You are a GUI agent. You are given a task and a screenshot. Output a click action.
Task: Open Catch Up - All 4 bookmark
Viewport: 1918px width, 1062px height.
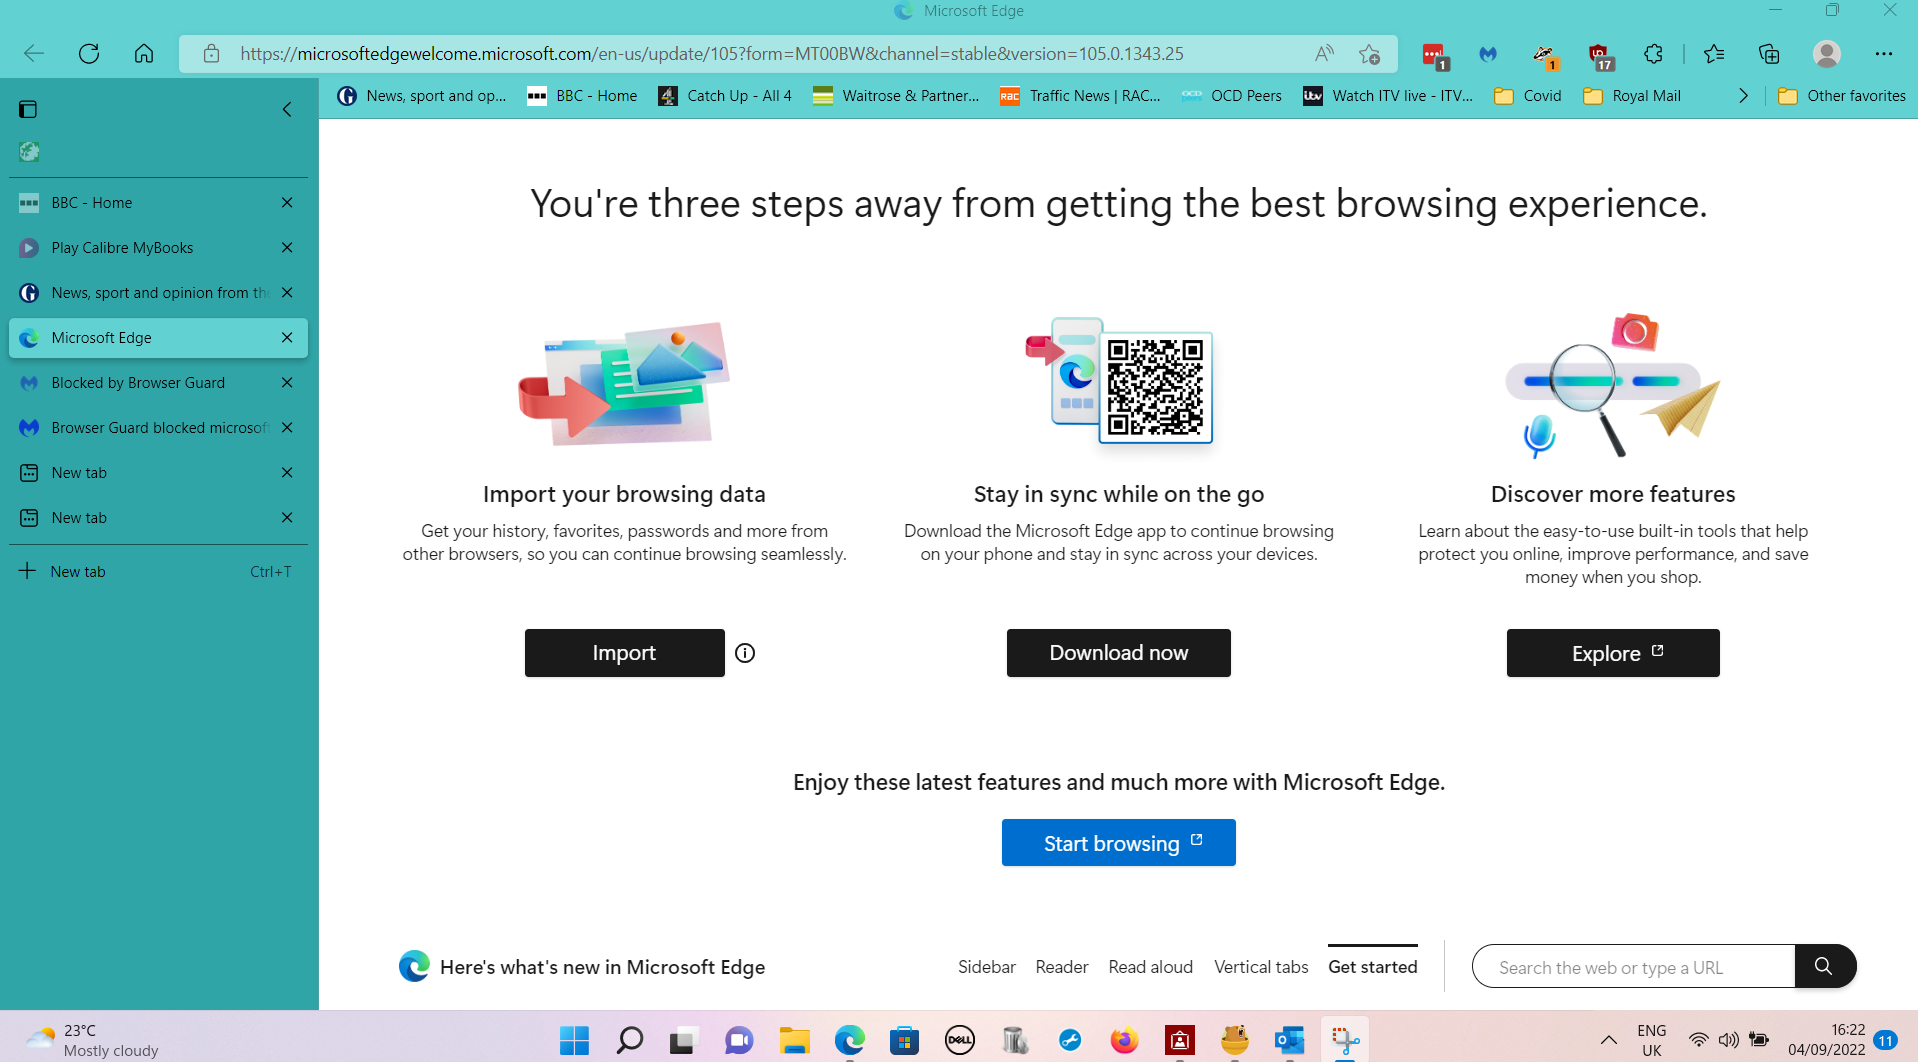[725, 96]
